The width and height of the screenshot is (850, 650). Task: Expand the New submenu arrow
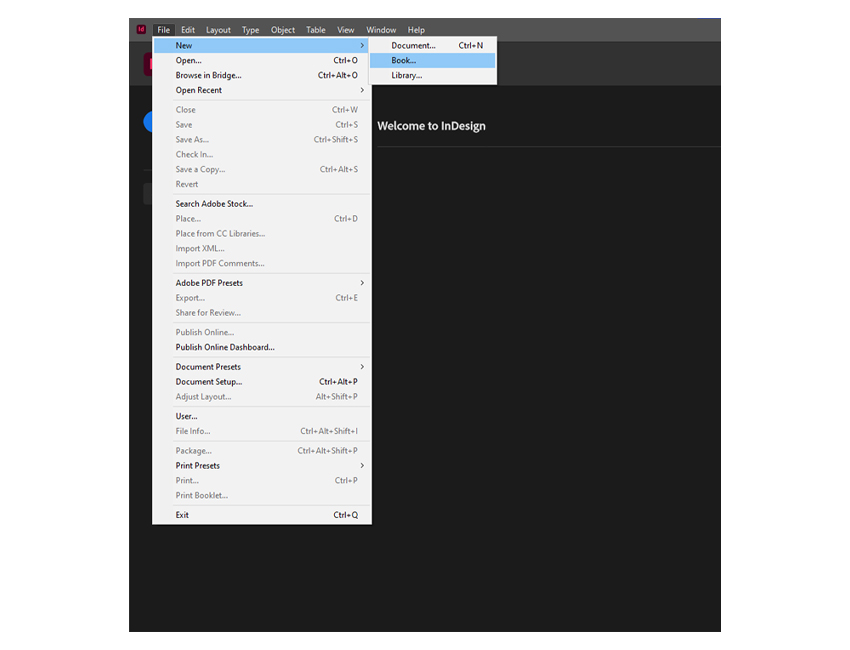(362, 46)
